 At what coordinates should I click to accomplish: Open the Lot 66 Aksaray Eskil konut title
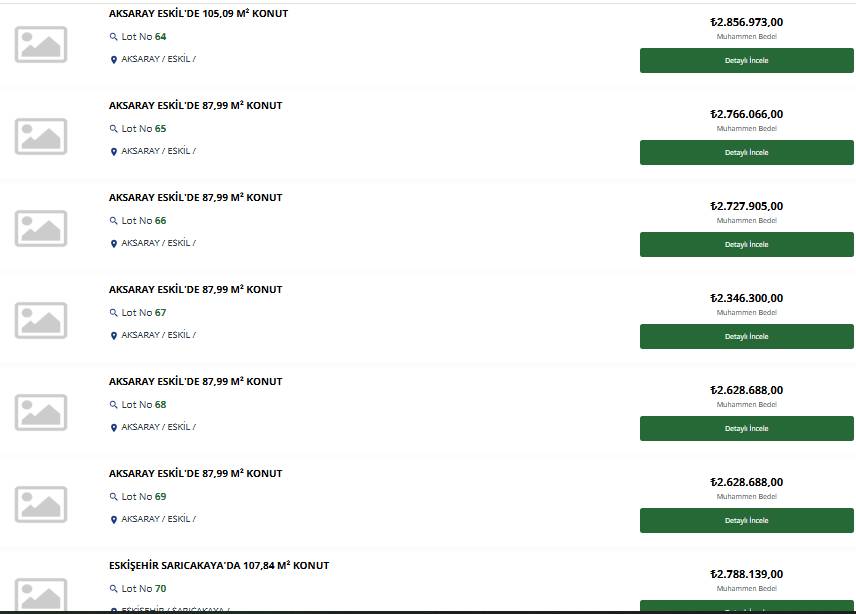click(195, 198)
